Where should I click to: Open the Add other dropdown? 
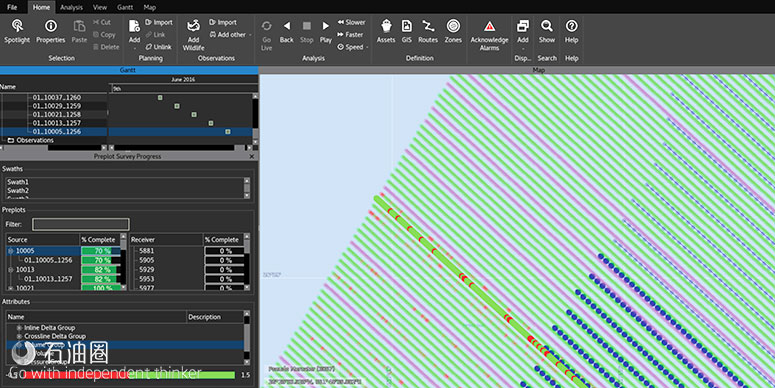pos(230,35)
